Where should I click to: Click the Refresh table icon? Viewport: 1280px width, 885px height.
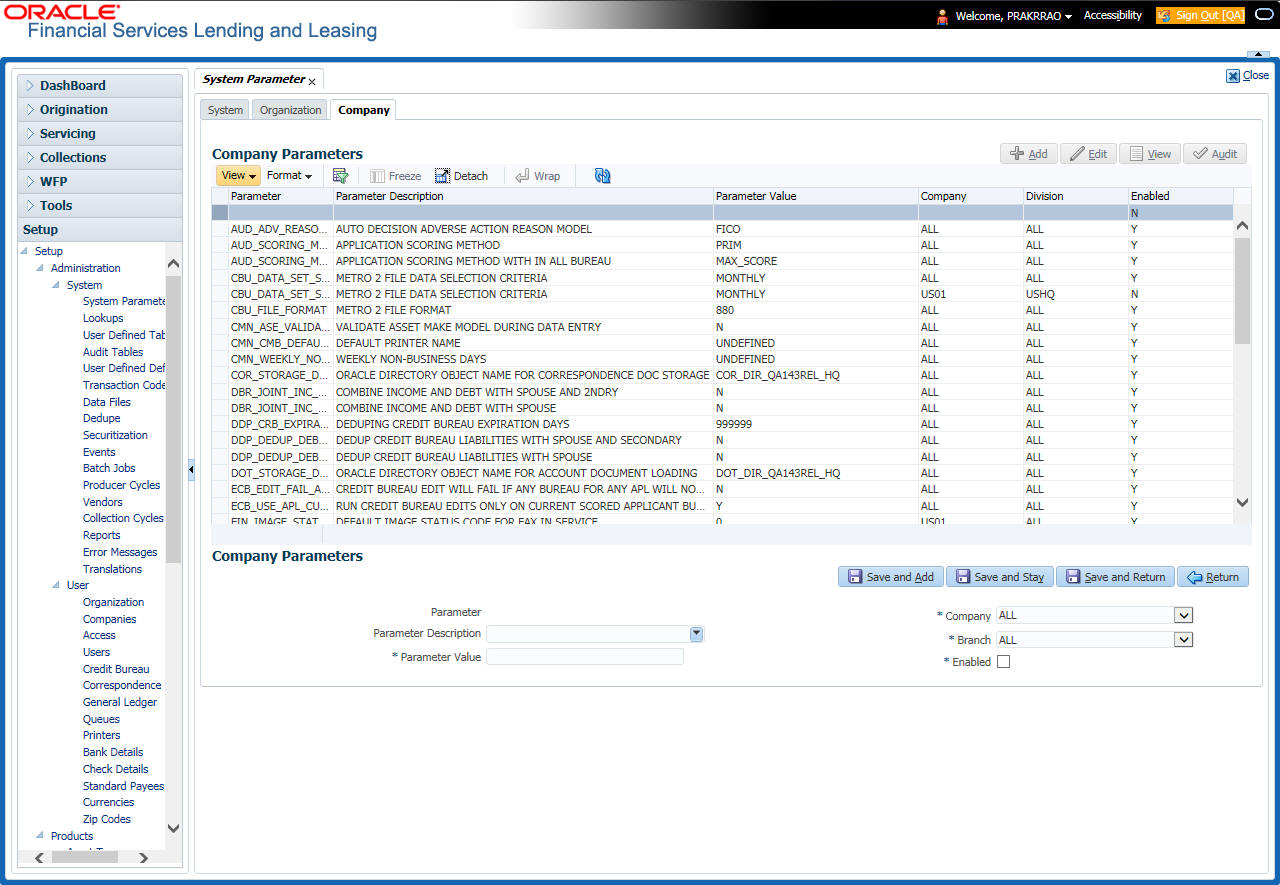coord(602,176)
